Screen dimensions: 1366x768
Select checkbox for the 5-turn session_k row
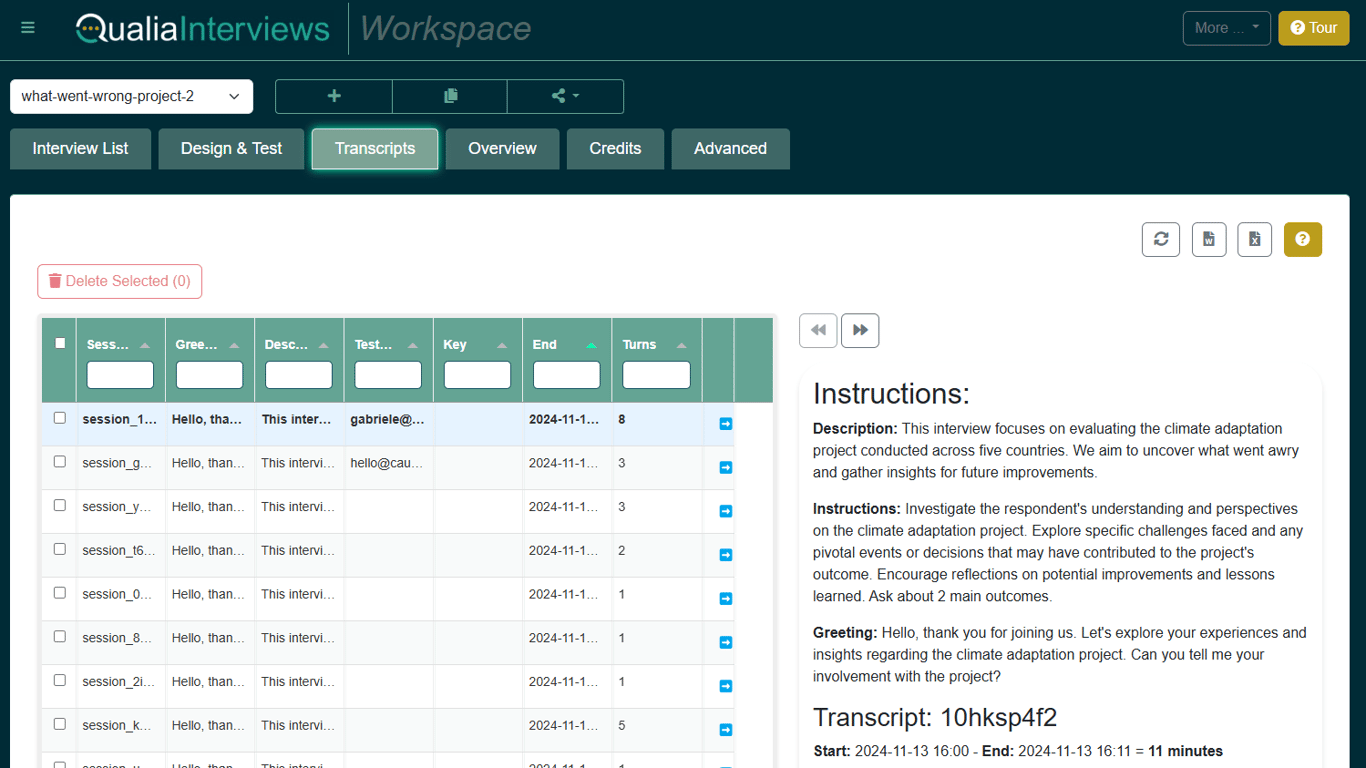coord(60,724)
